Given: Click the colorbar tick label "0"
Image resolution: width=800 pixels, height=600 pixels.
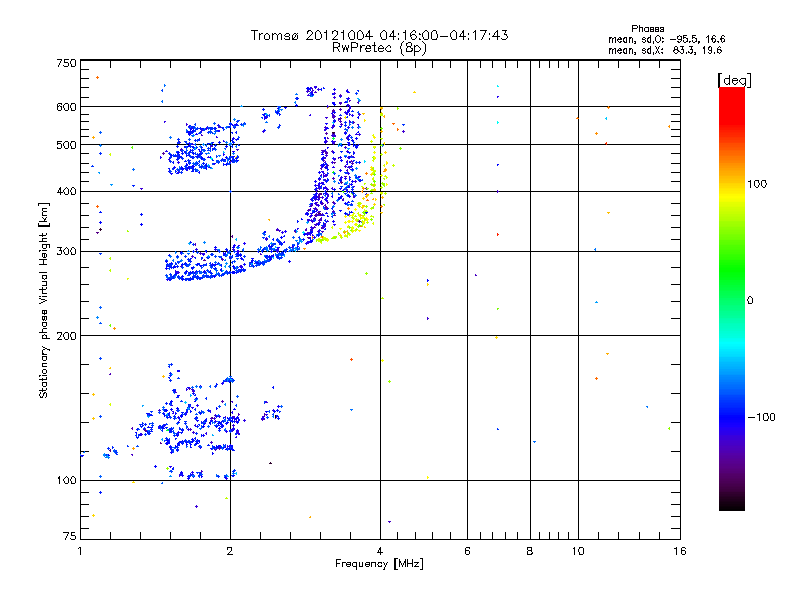Looking at the screenshot, I should 750,300.
